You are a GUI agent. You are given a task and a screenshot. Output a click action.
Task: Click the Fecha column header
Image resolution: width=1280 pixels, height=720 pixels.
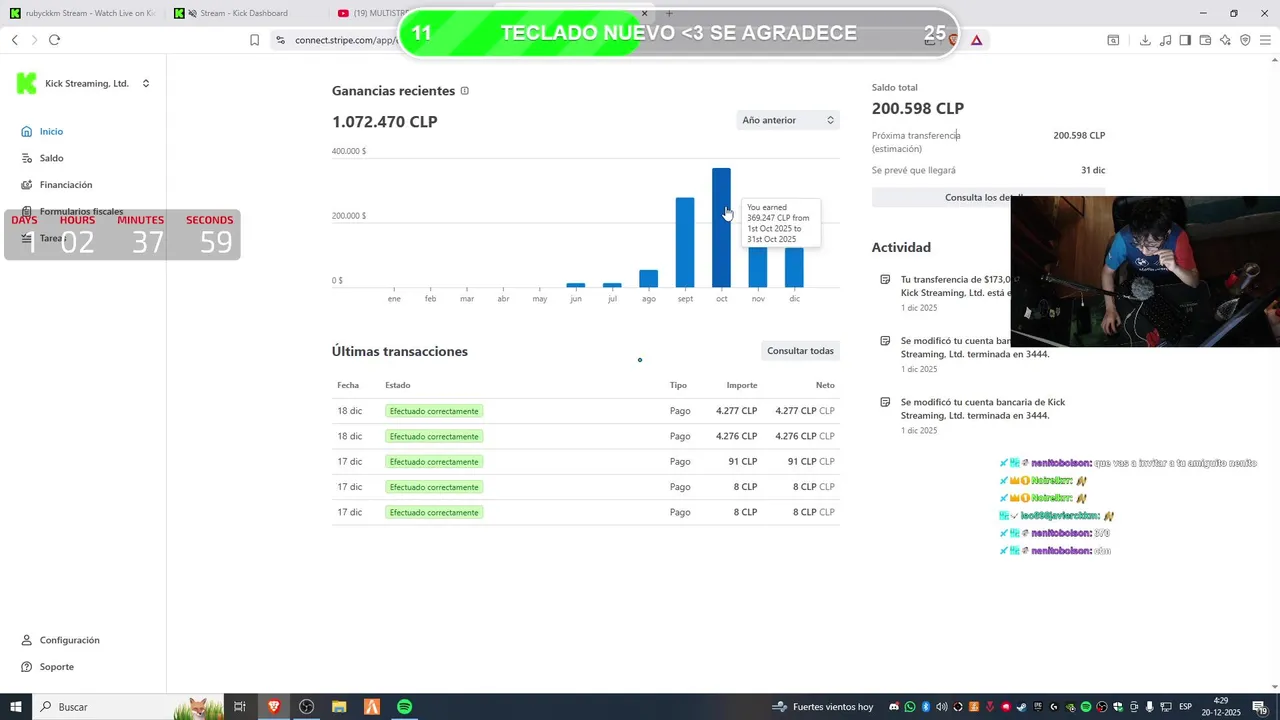pyautogui.click(x=348, y=385)
